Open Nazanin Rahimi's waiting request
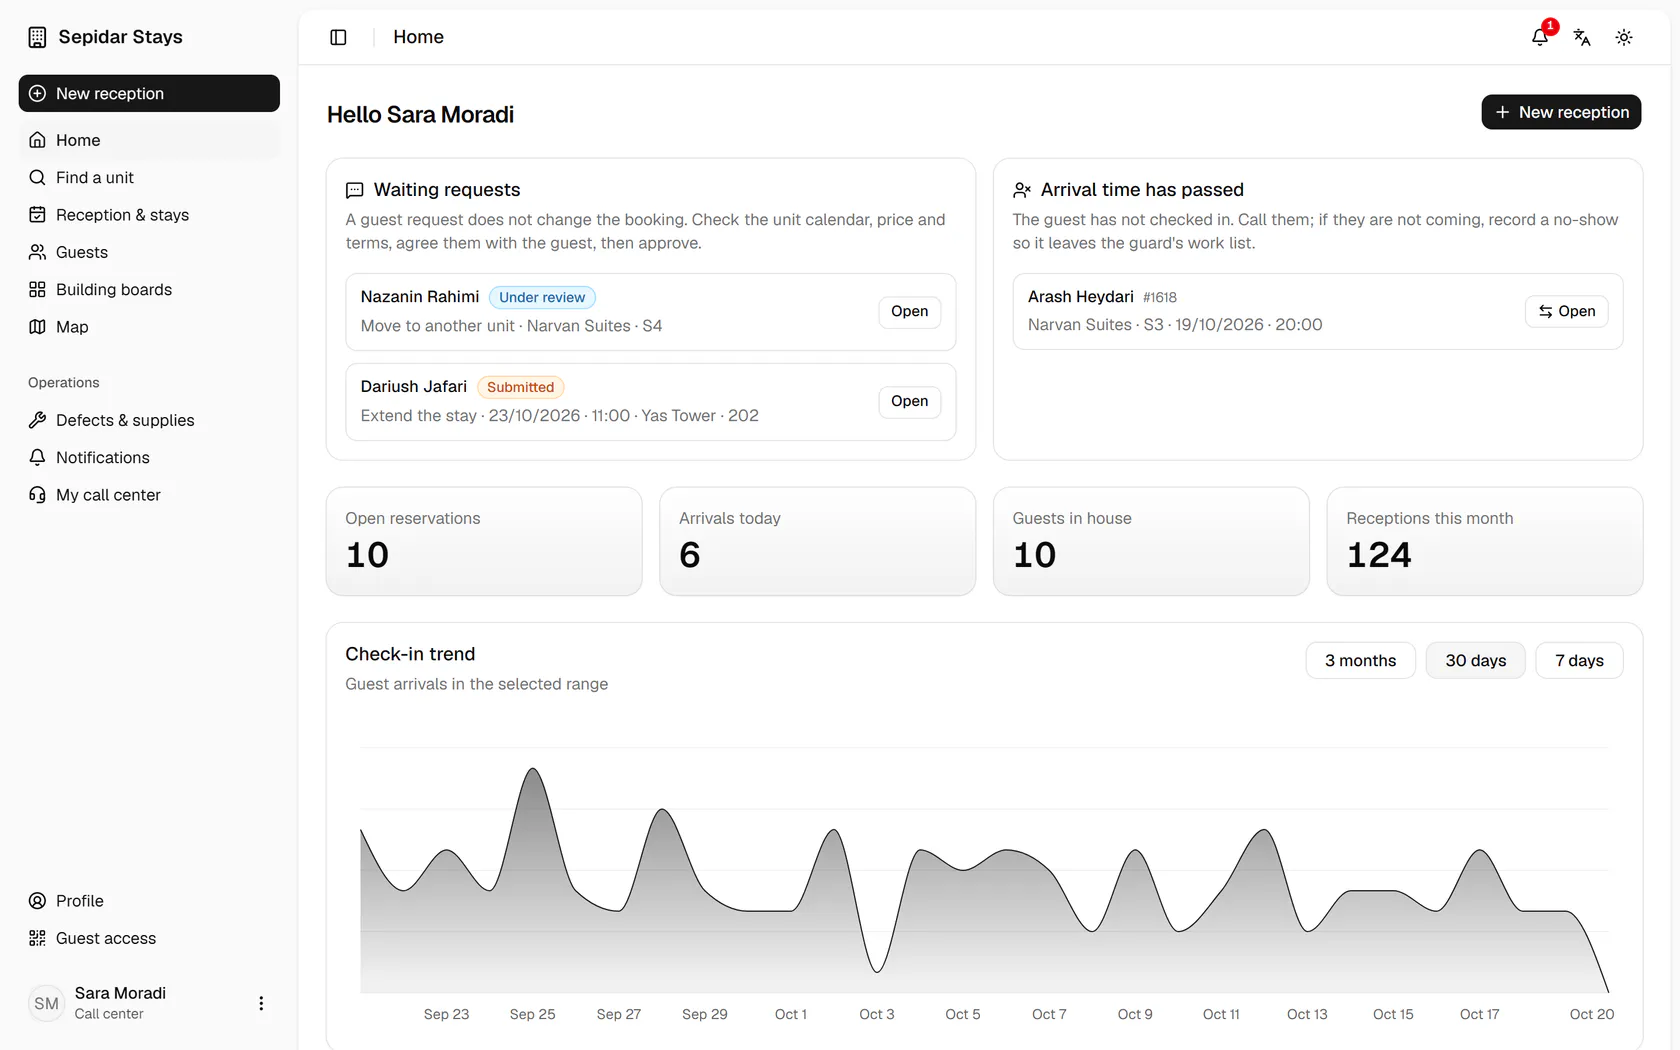The height and width of the screenshot is (1050, 1680). [909, 311]
